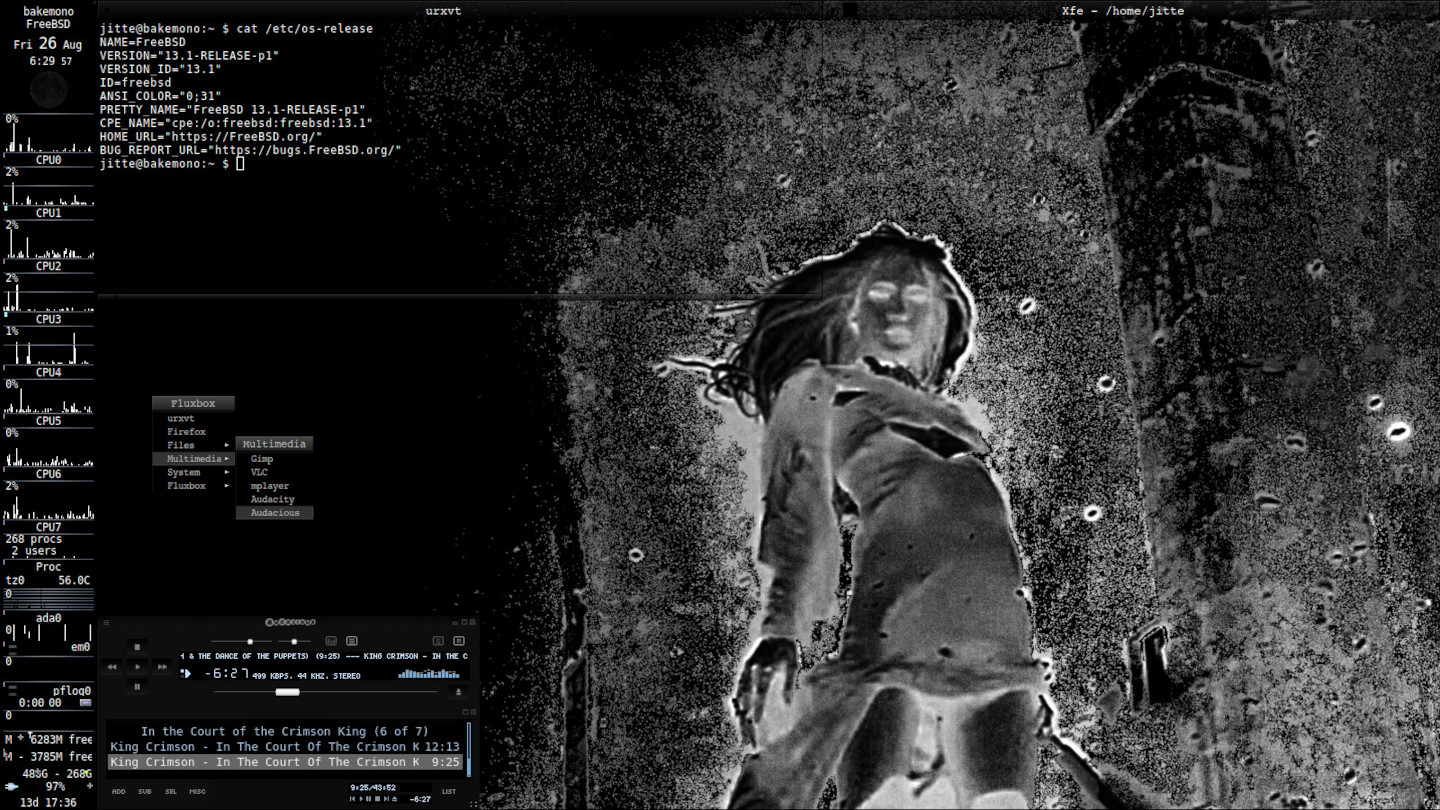Toggle repeat with the R button
This screenshot has width=1440, height=810.
click(459, 641)
